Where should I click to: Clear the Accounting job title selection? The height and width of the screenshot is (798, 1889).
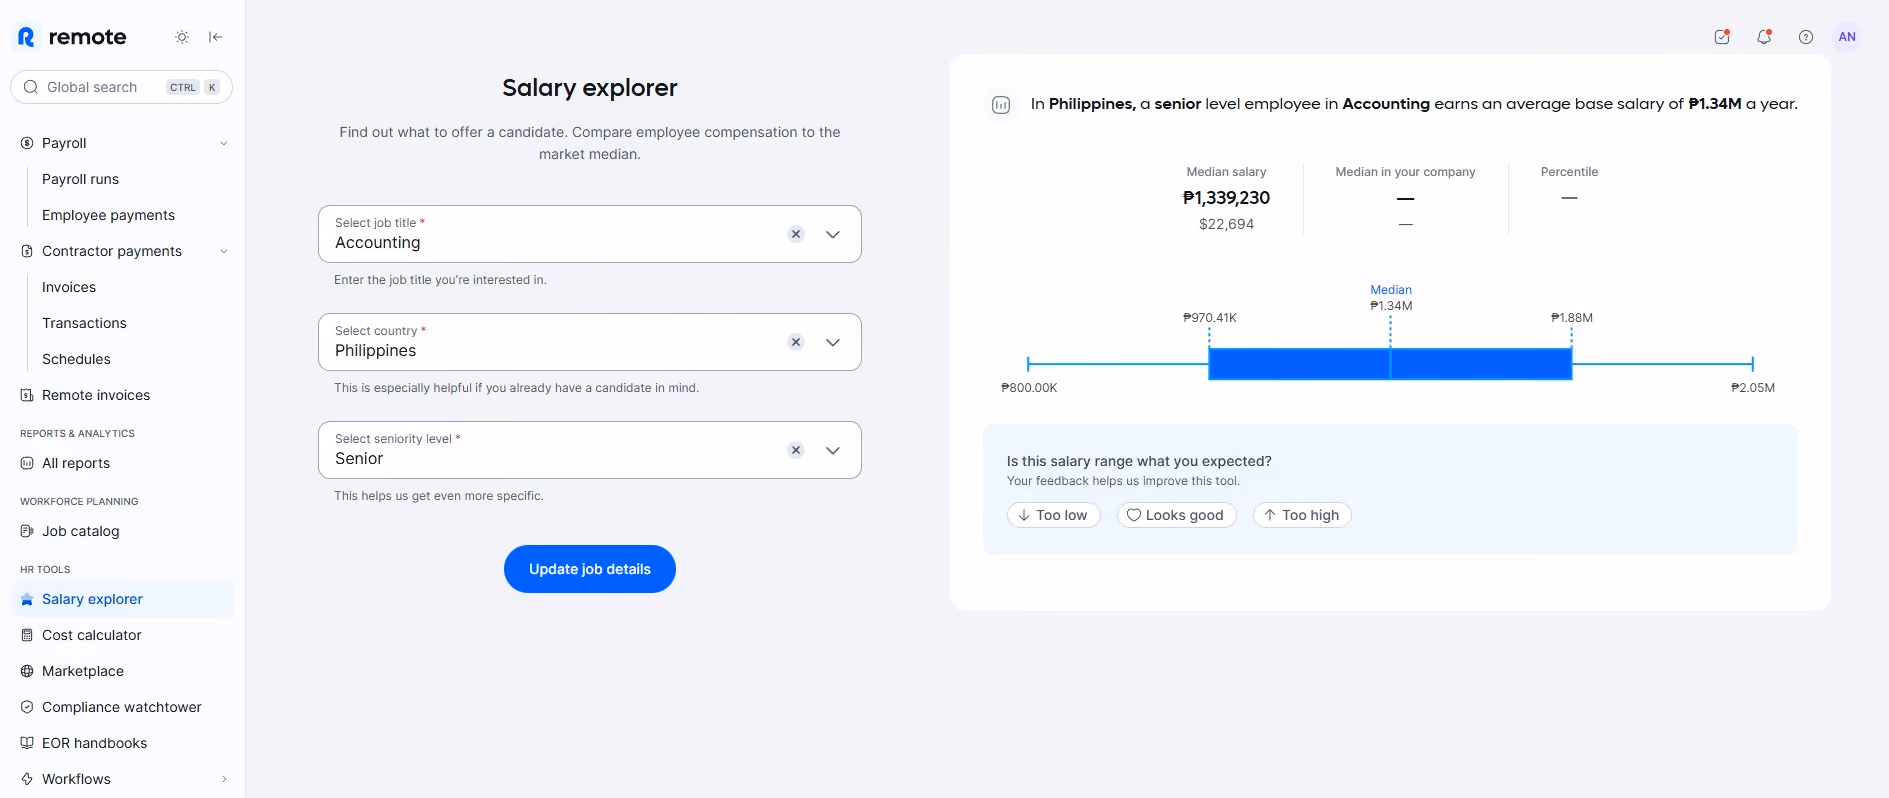pos(796,234)
